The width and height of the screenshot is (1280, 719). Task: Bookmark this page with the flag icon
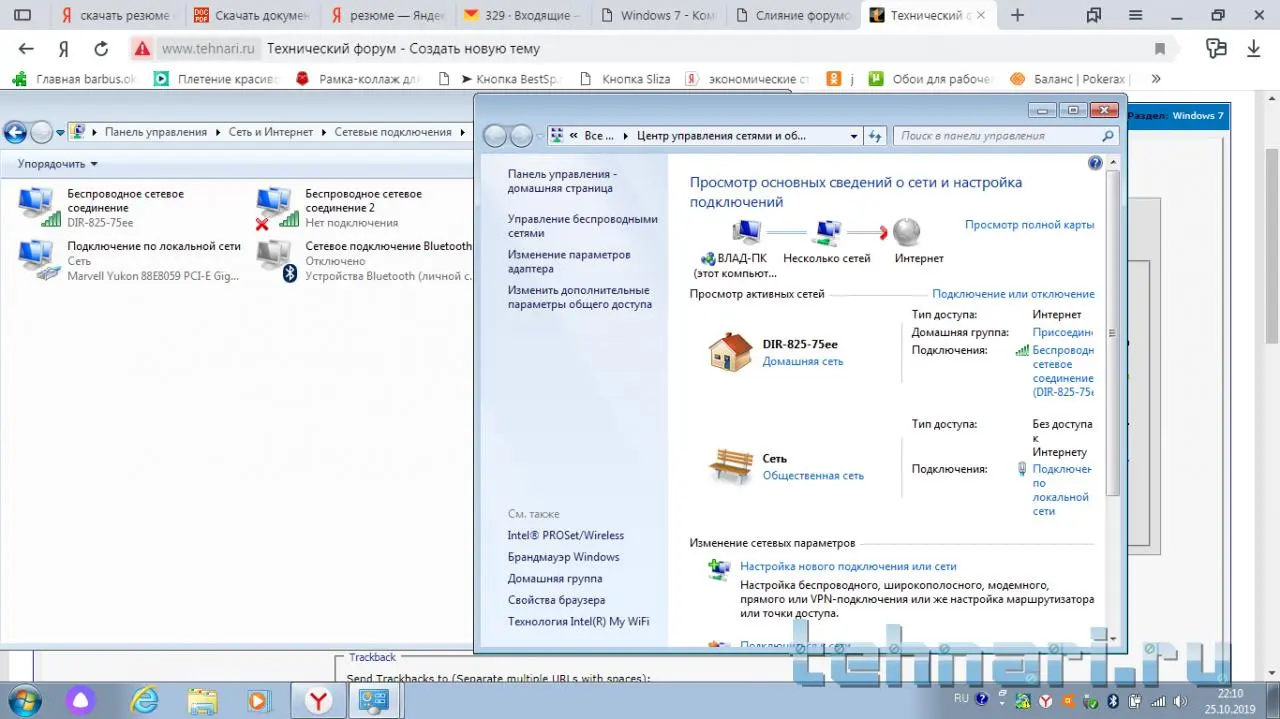[x=1160, y=48]
